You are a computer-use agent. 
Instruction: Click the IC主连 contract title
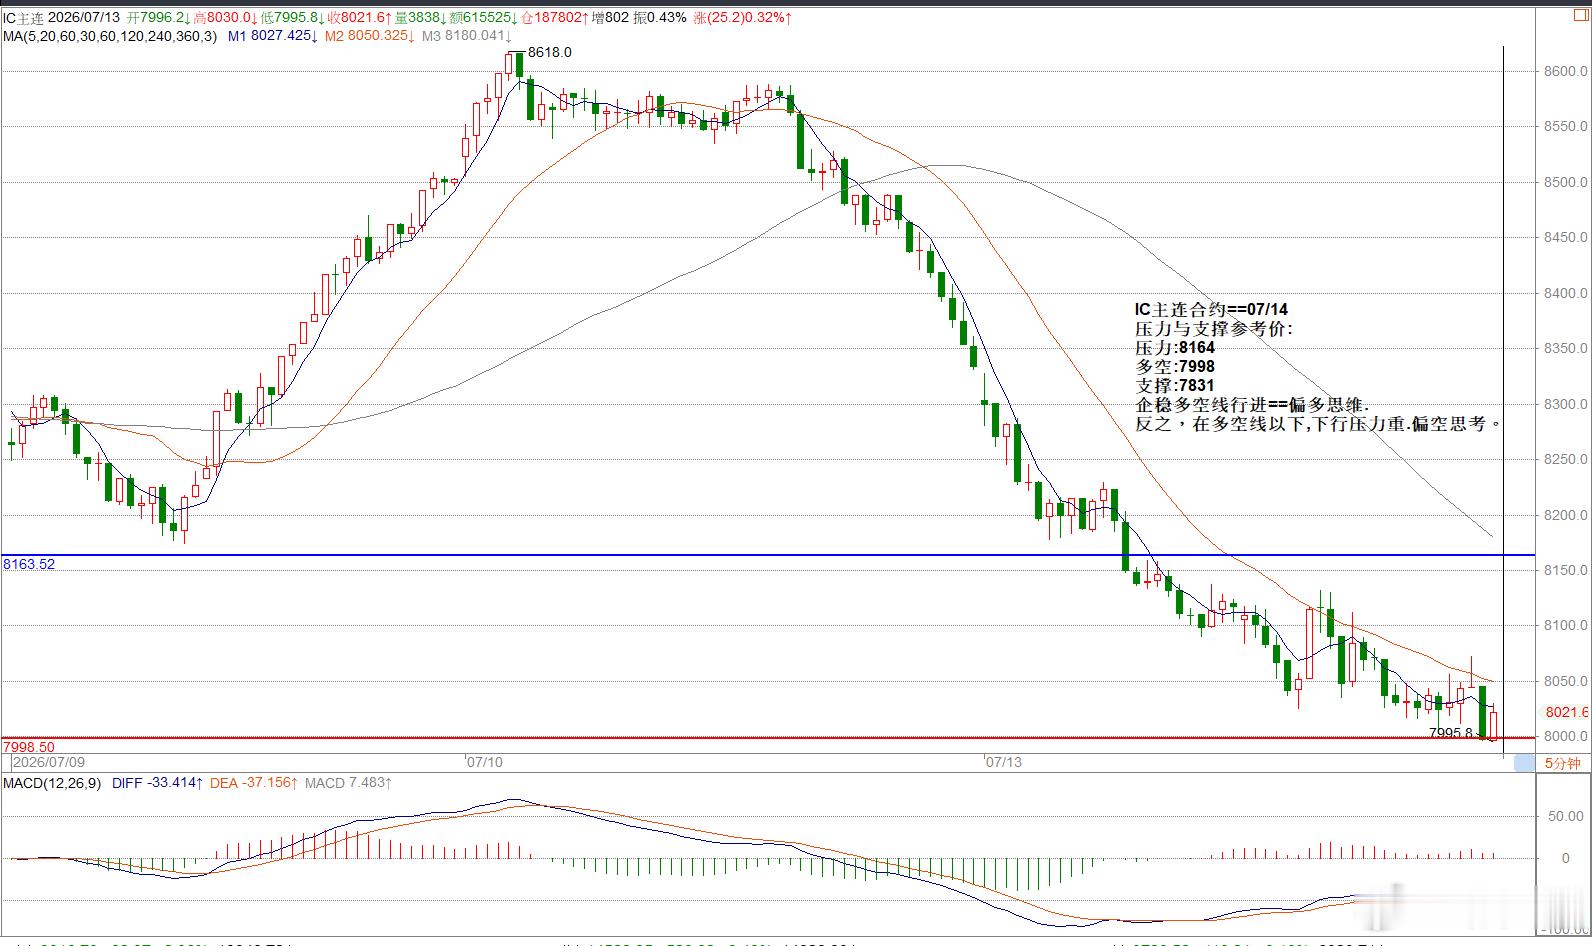click(x=23, y=18)
